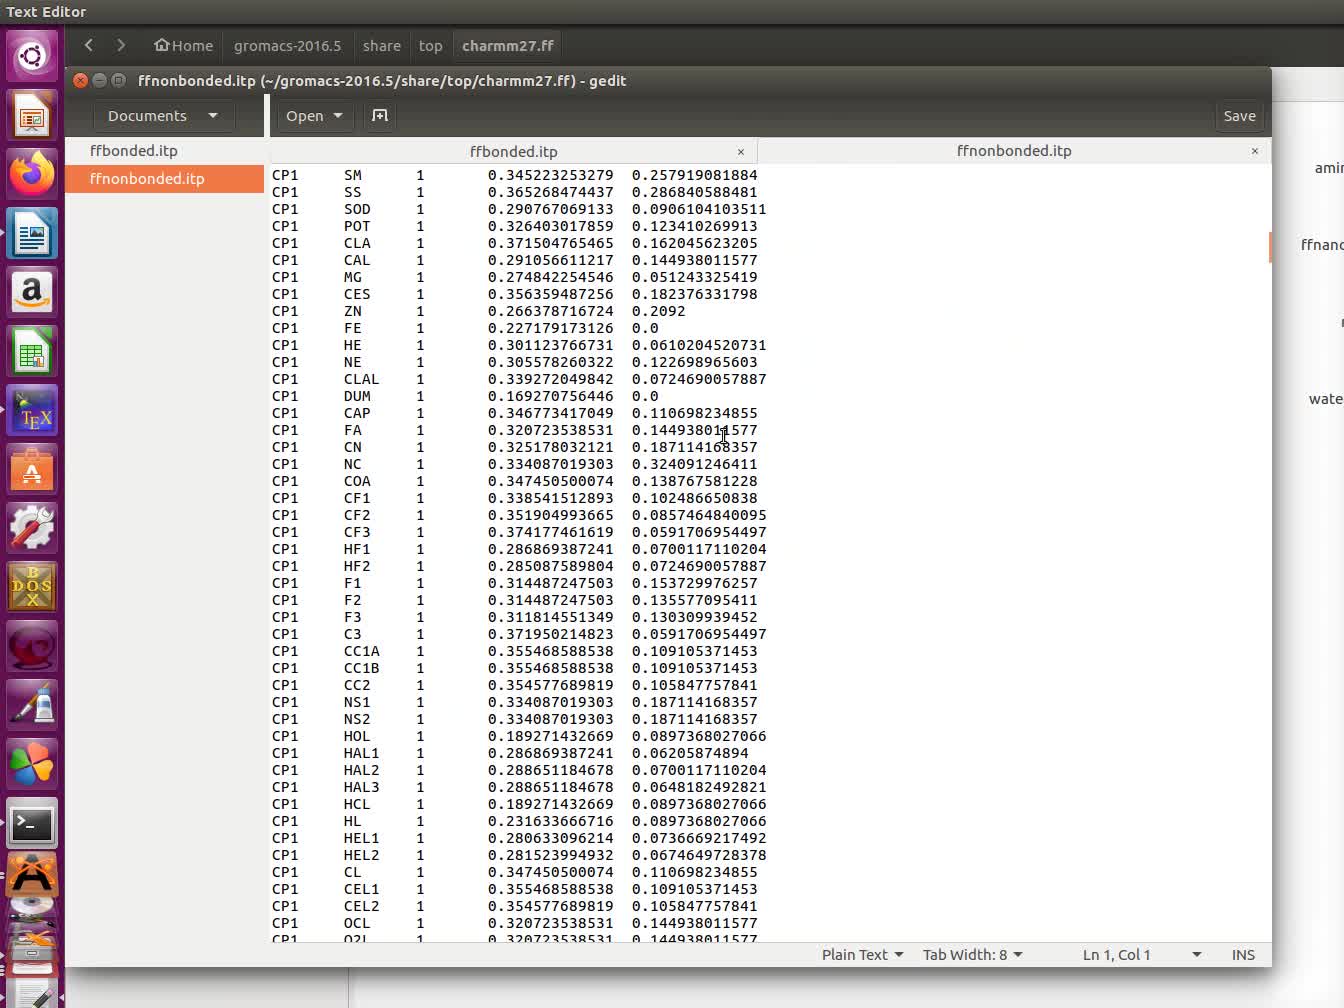
Task: Click CEL1 row value 0.355468588538
Action: (551, 889)
